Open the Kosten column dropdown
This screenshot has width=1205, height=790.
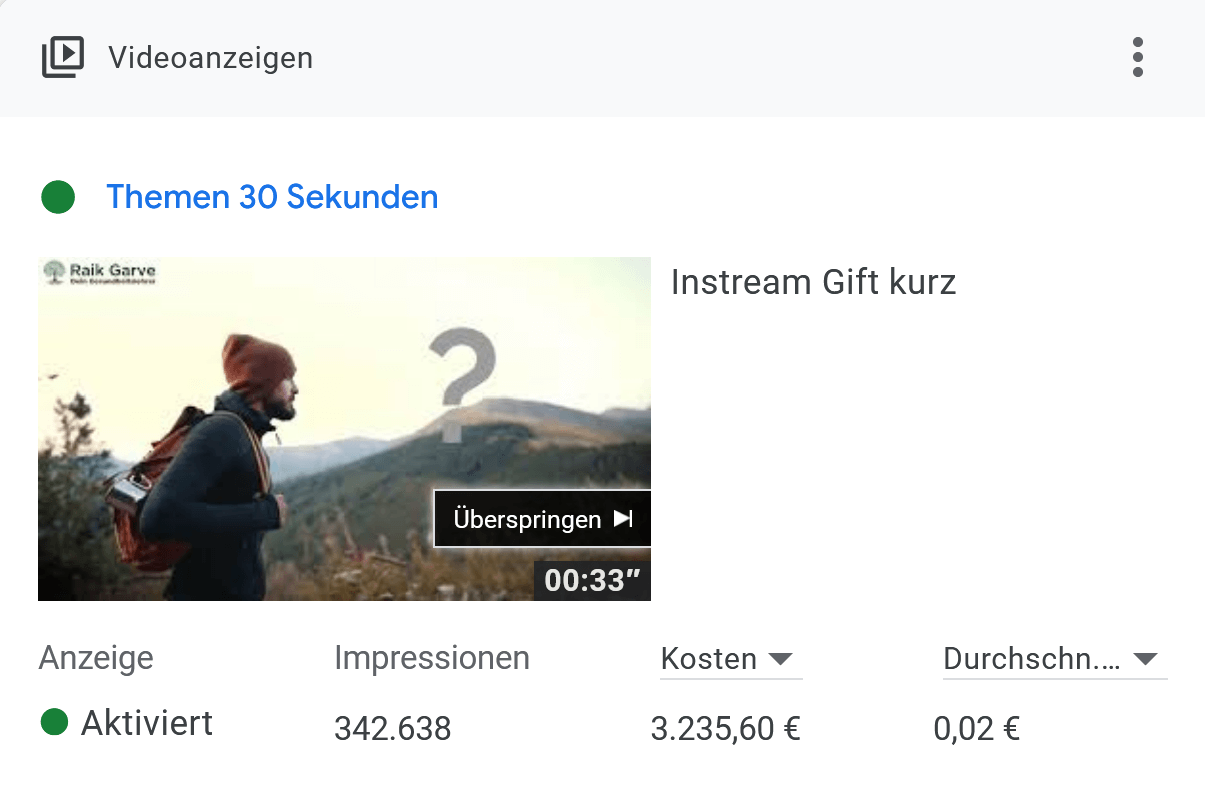point(731,659)
